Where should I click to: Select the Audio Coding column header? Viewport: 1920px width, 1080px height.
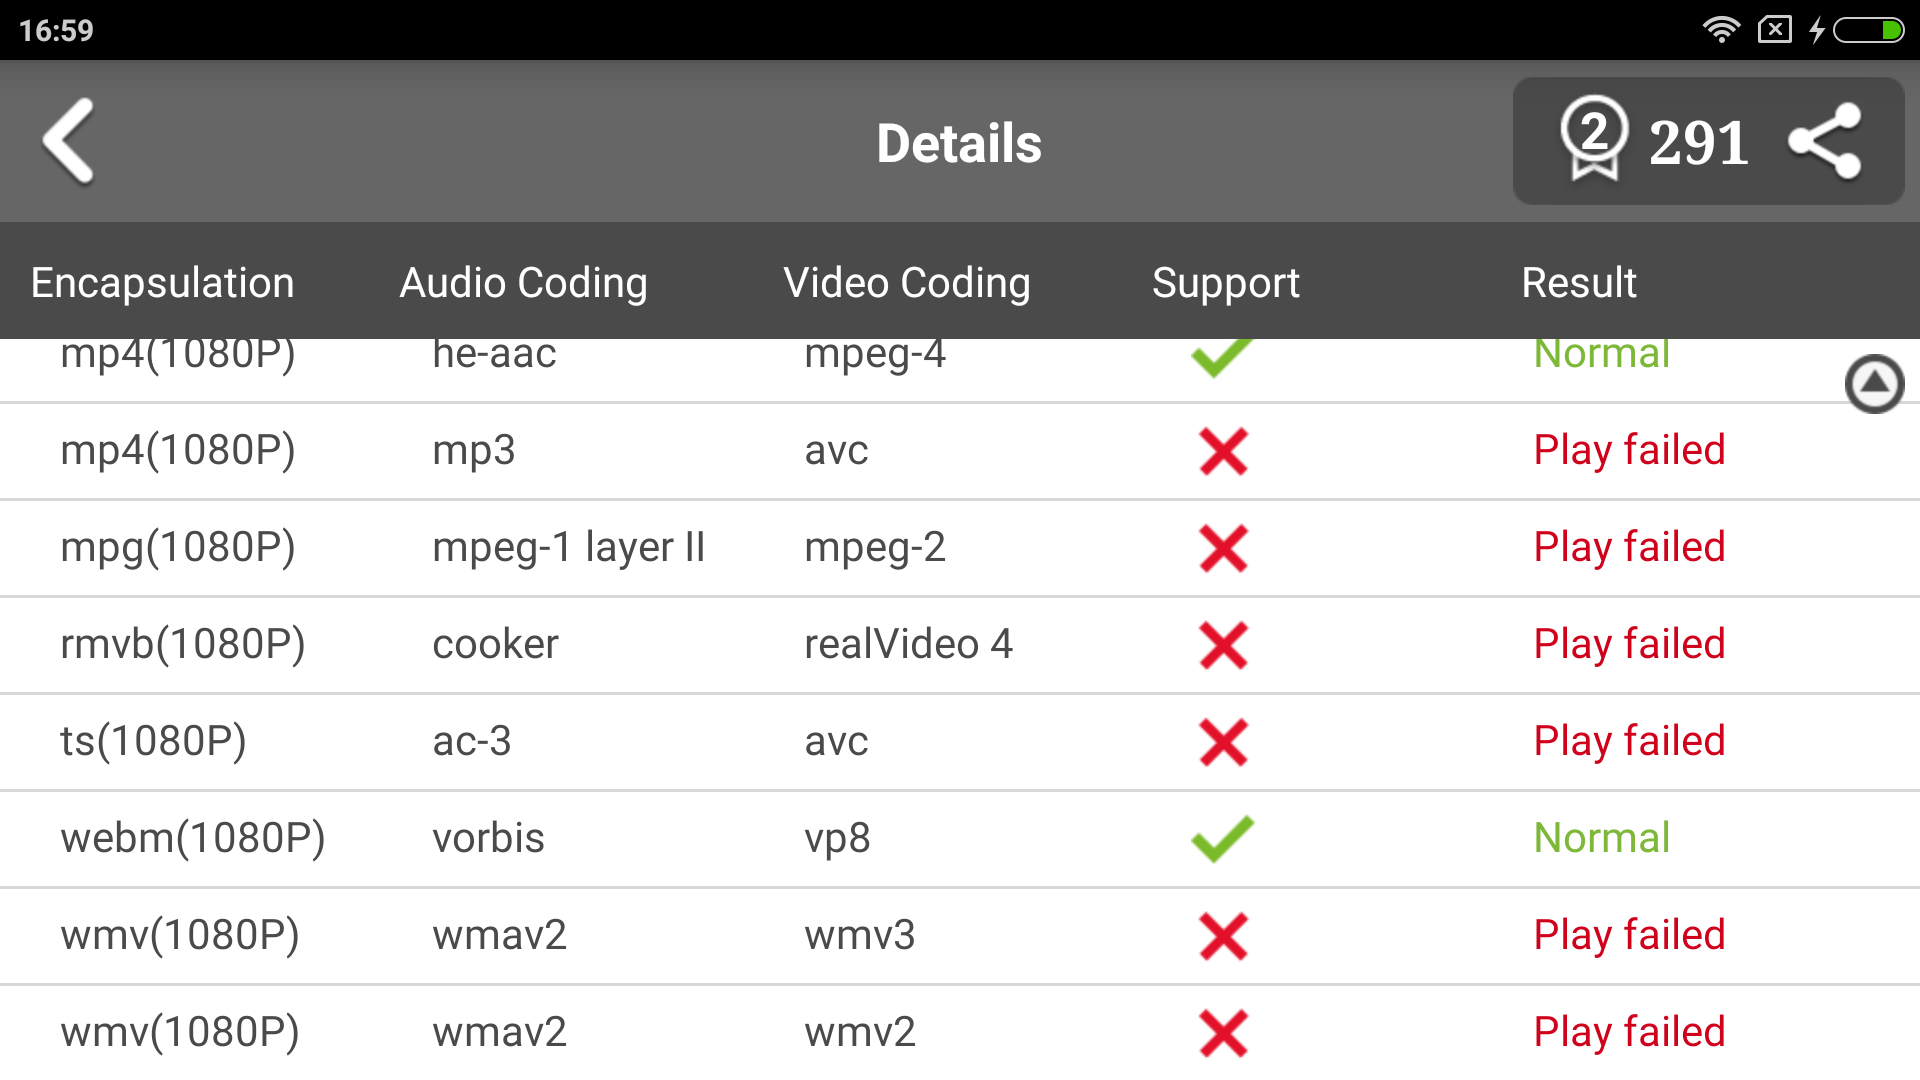coord(523,283)
